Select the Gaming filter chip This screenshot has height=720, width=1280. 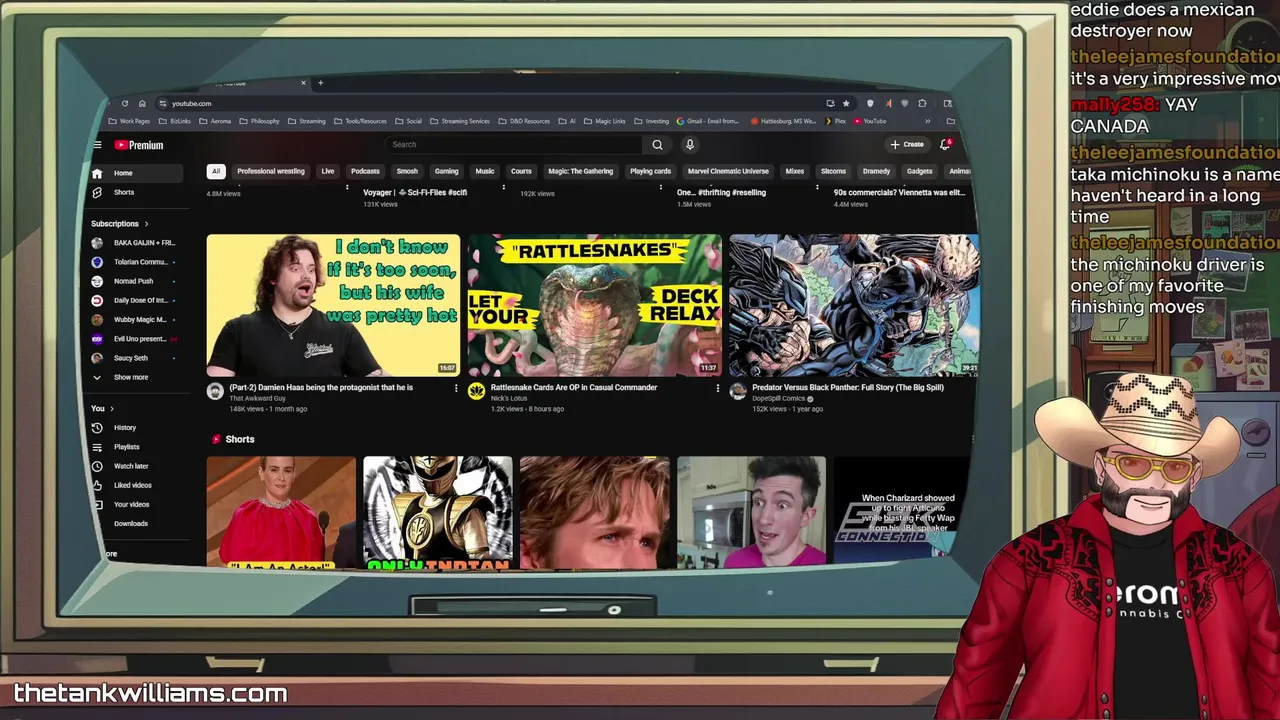tap(446, 171)
